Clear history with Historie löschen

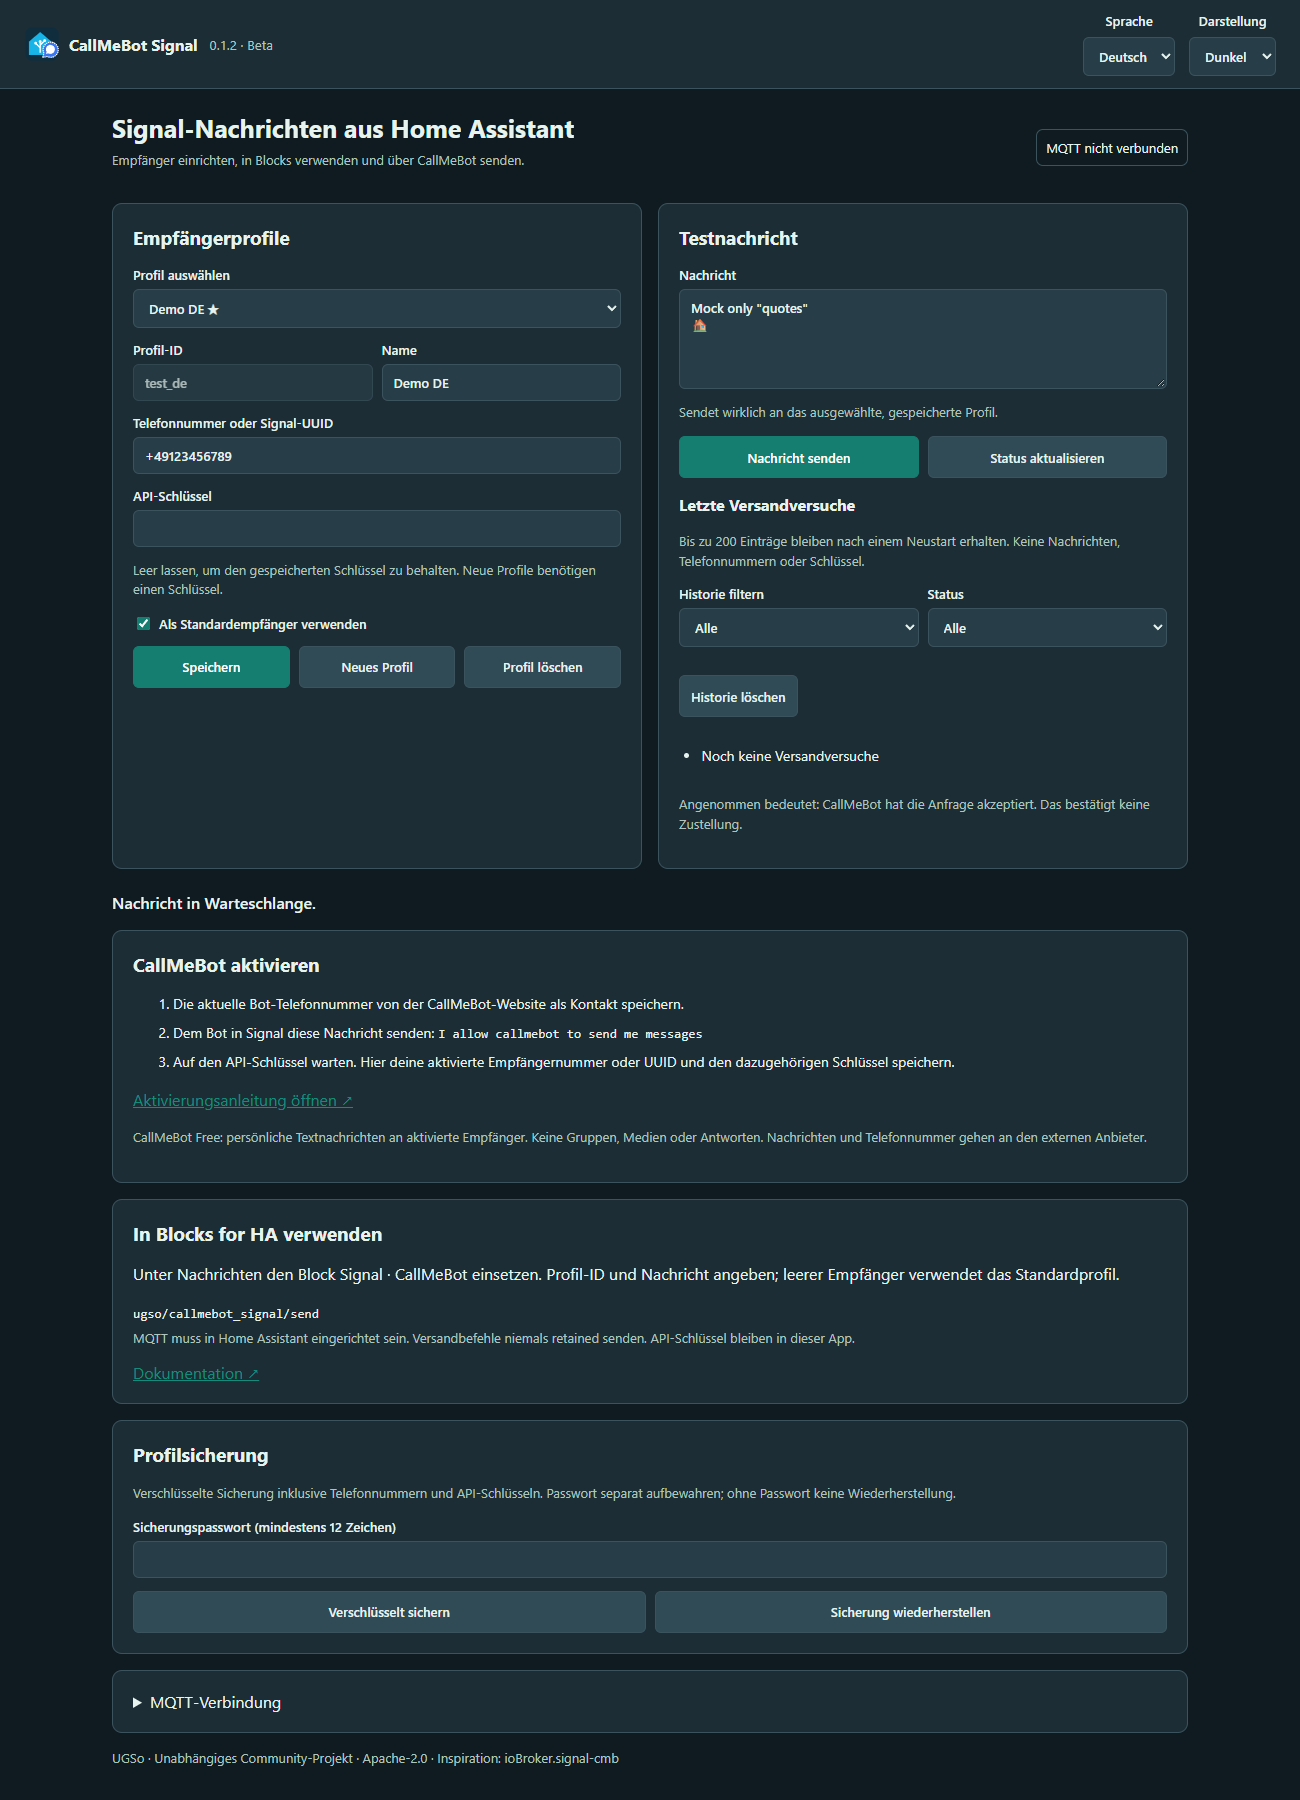tap(738, 696)
